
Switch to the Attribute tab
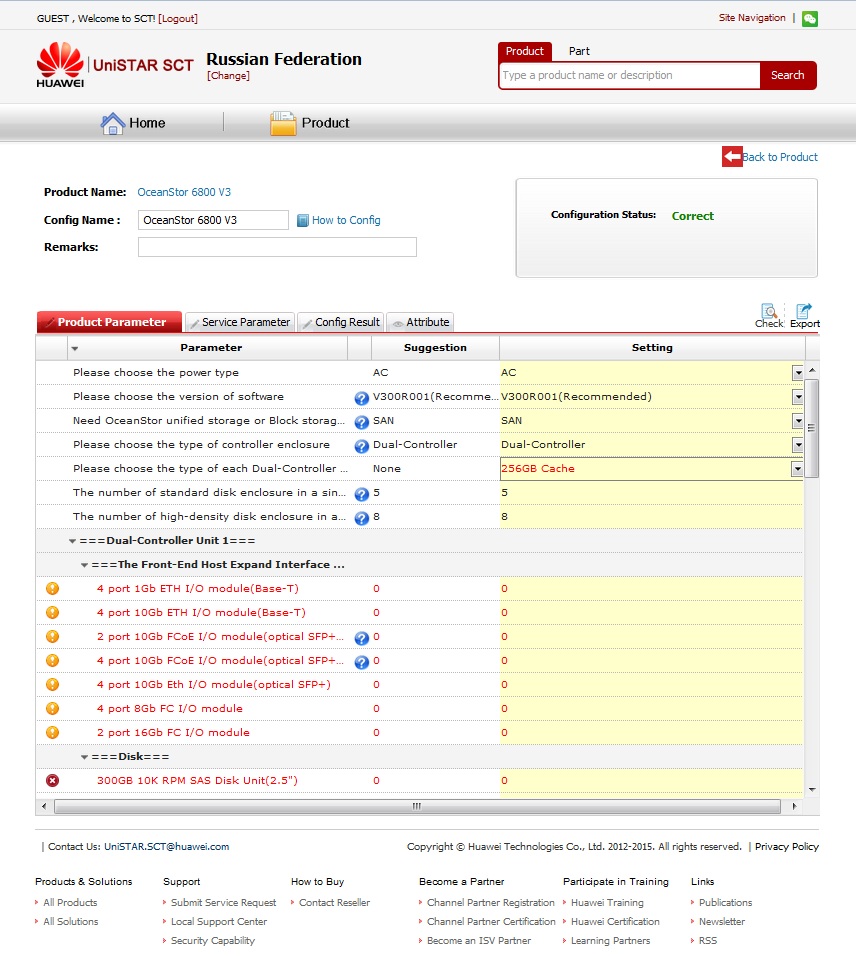click(x=421, y=322)
